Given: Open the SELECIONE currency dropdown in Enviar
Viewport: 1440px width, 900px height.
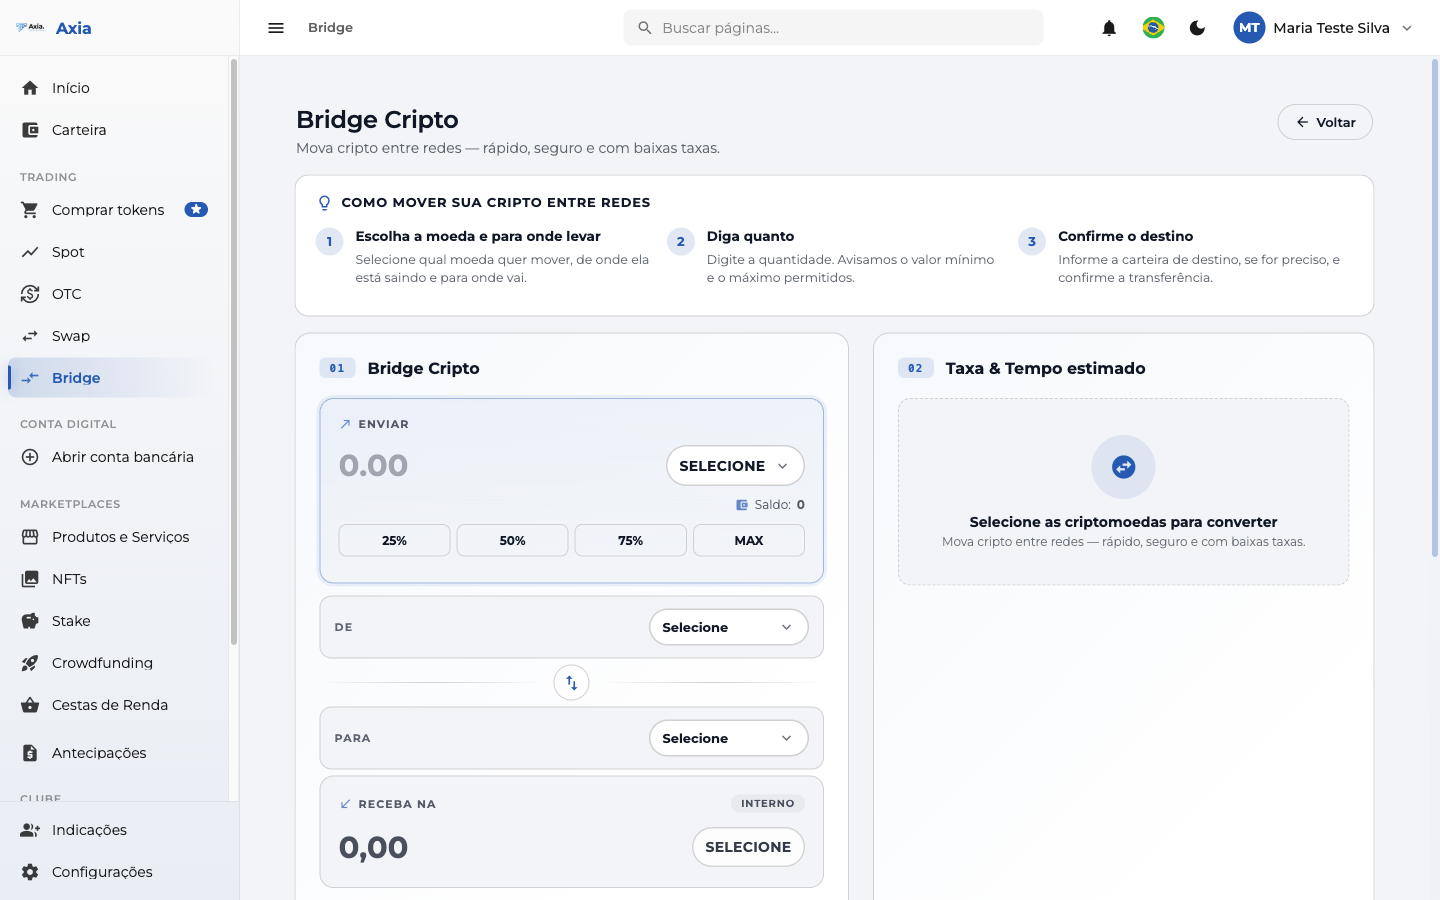Looking at the screenshot, I should (x=735, y=466).
